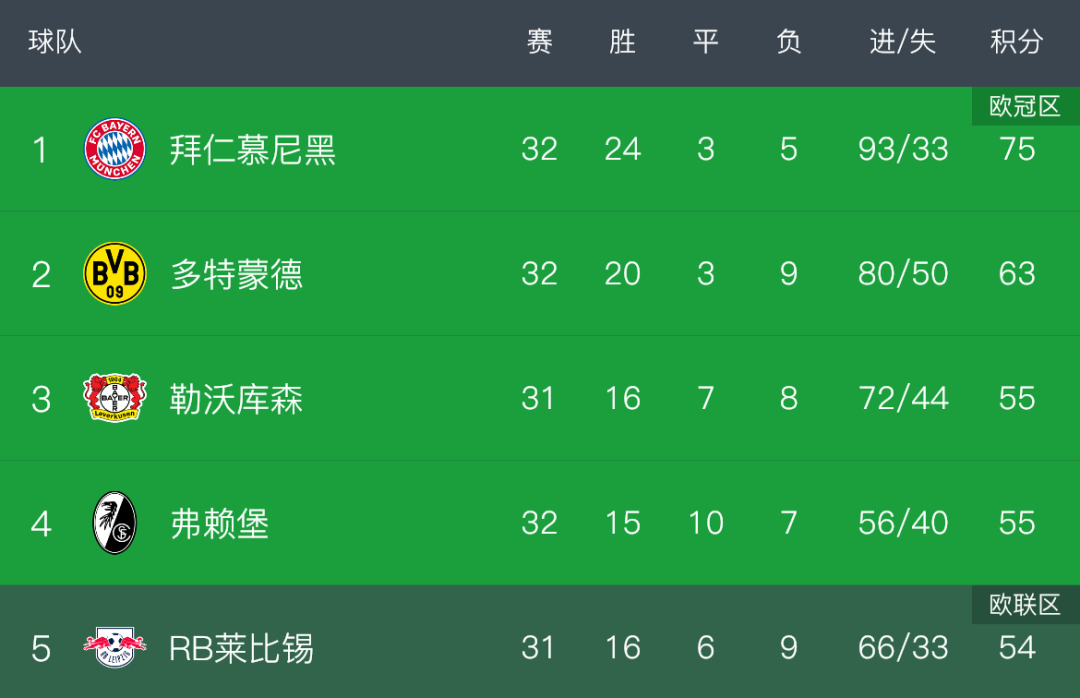
Task: Click the Bayern Munich club logo
Action: [x=114, y=149]
